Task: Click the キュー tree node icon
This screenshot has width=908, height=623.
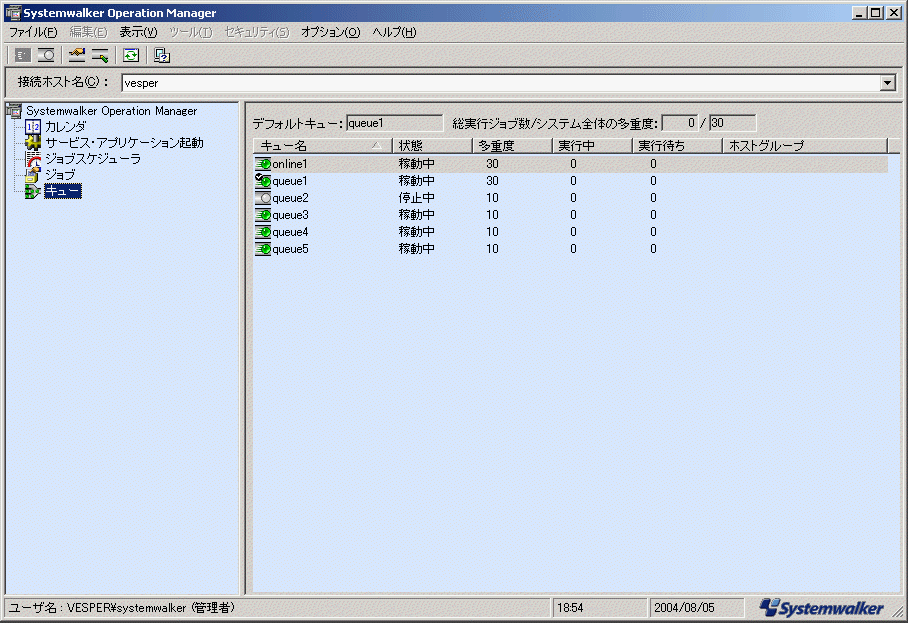Action: (33, 191)
